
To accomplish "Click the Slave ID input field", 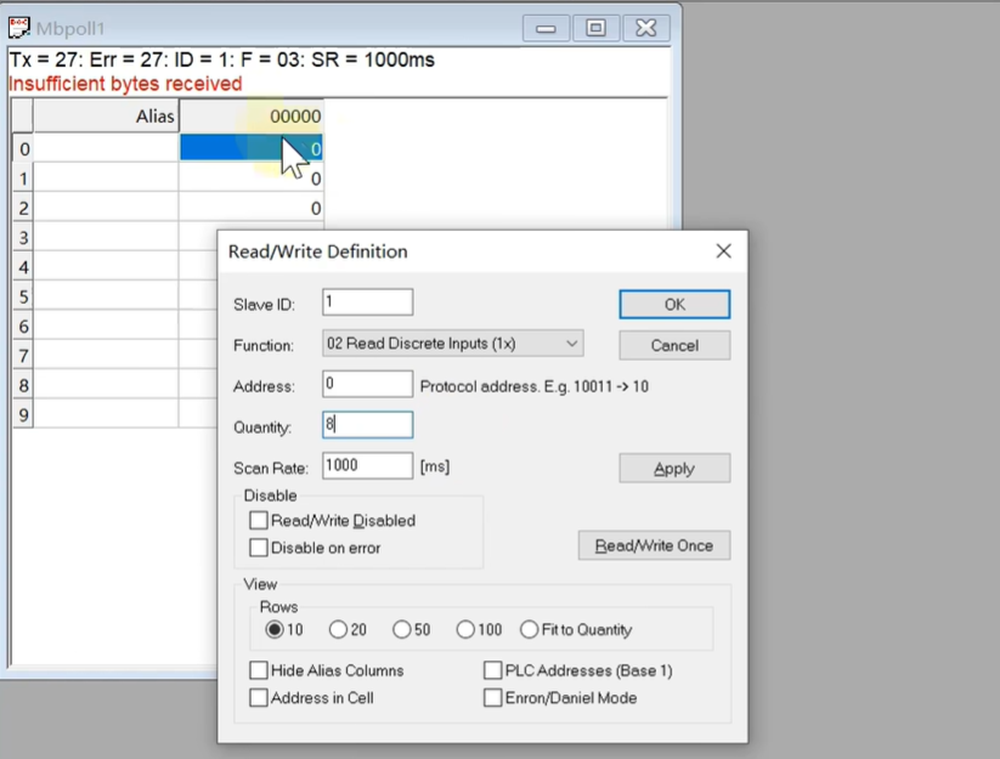I will tap(367, 302).
